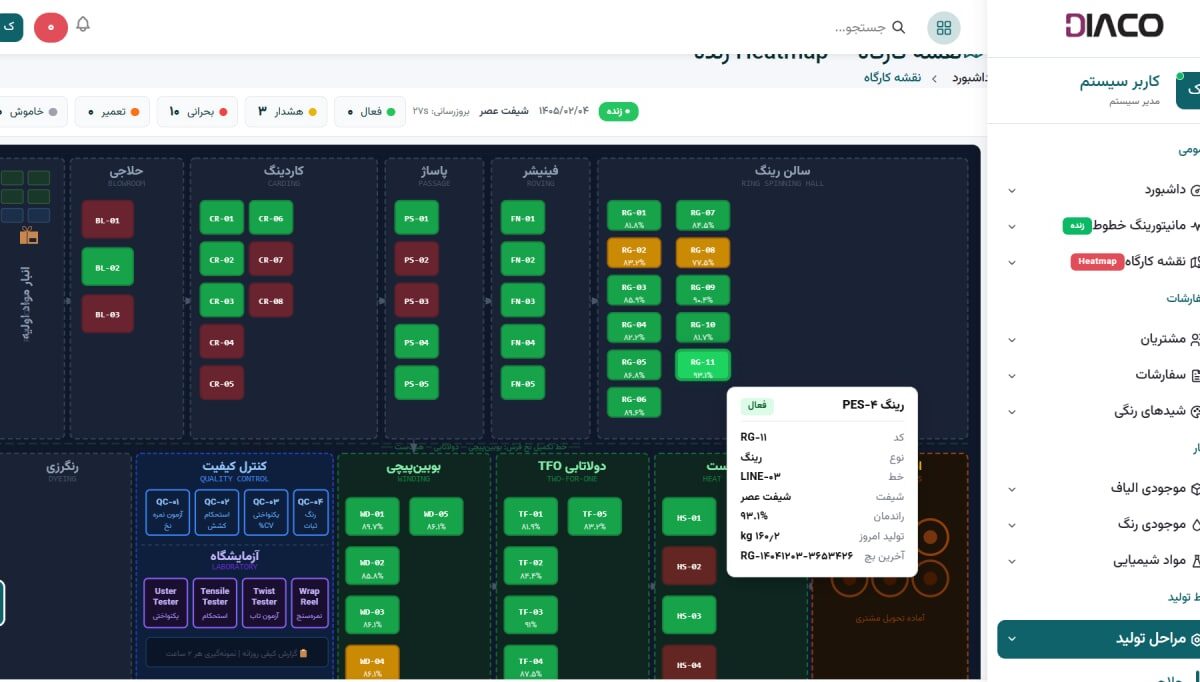Viewport: 1200px width, 682px height.
Task: Select blowroom machine BL-02
Action: 107,267
